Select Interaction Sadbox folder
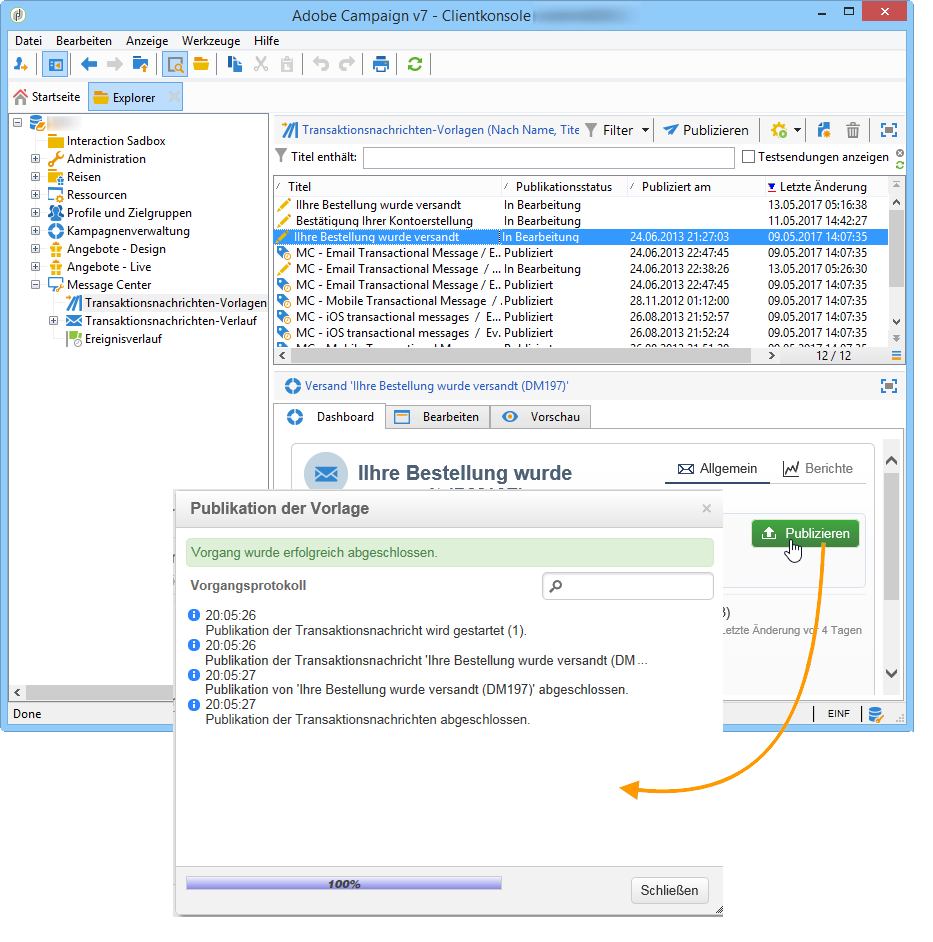The width and height of the screenshot is (933, 942). pyautogui.click(x=116, y=141)
